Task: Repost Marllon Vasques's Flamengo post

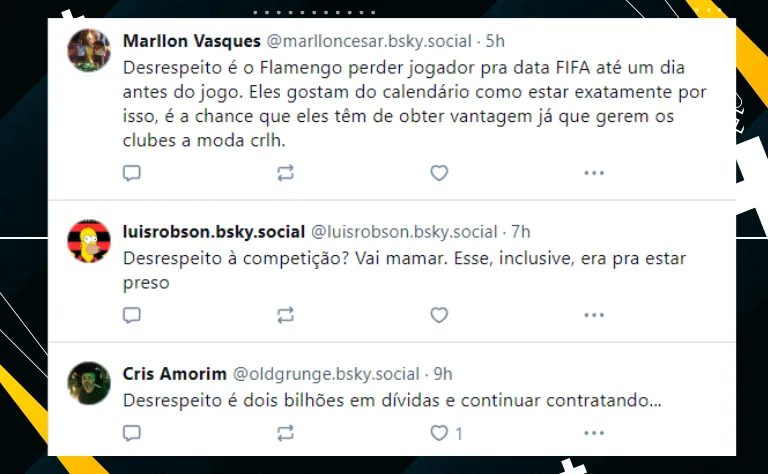Action: click(x=286, y=173)
